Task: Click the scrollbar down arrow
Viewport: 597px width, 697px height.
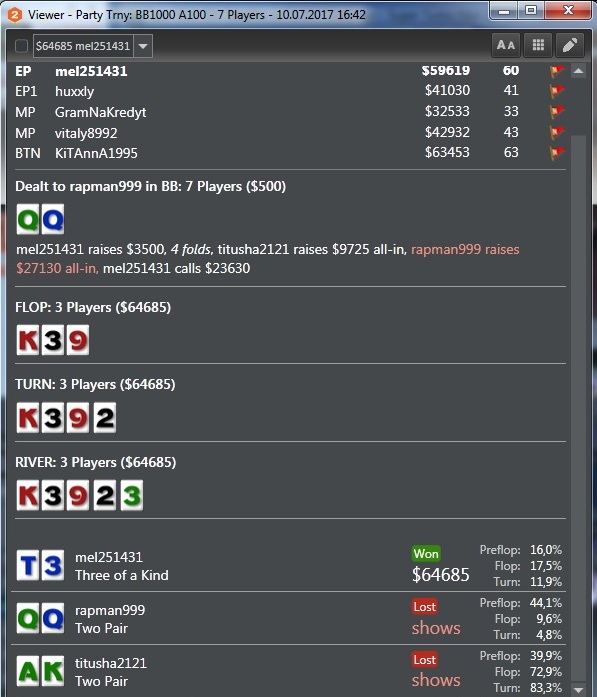Action: (x=578, y=689)
